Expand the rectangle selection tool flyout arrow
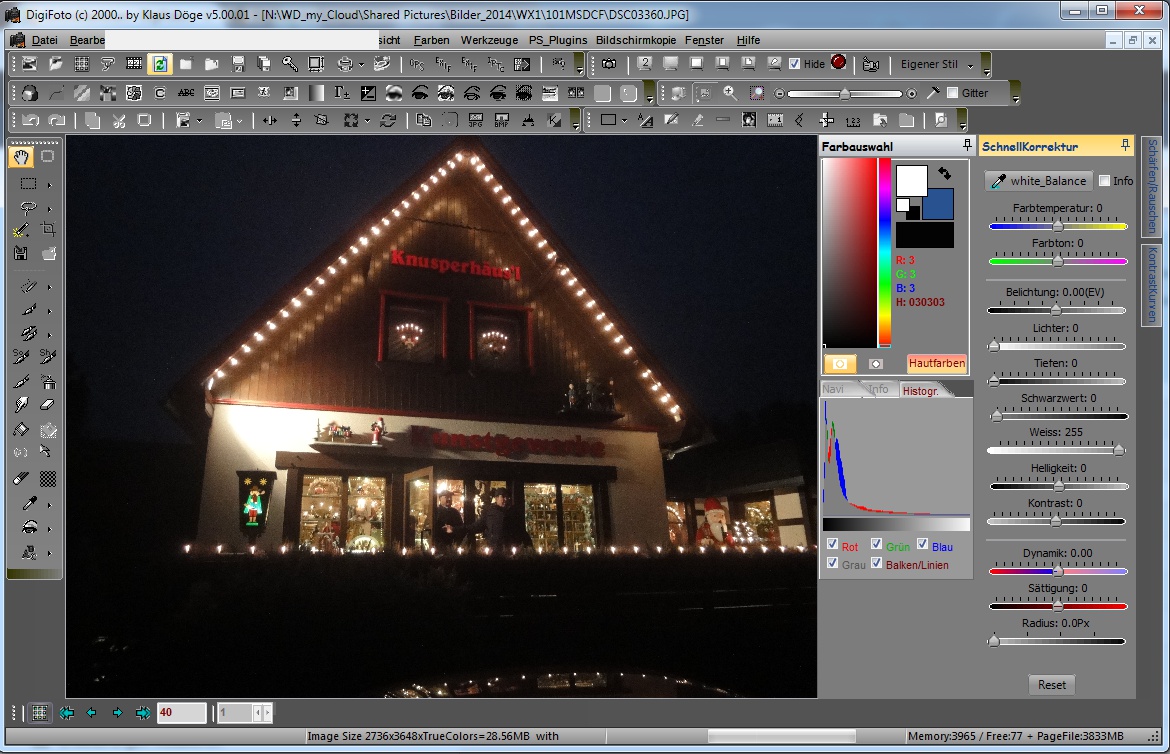The height and width of the screenshot is (754, 1170). tap(49, 185)
